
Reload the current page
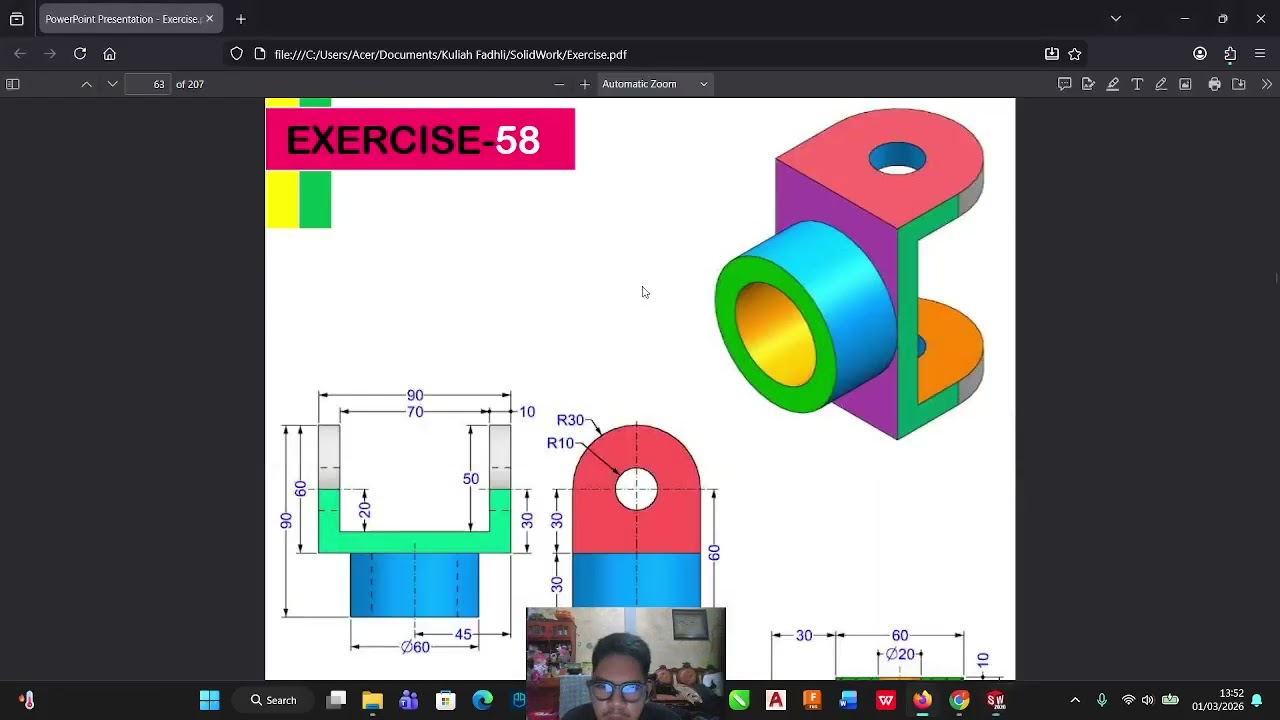tap(80, 54)
